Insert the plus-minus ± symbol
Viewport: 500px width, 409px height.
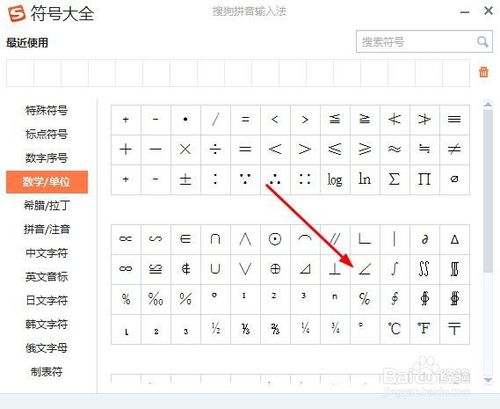click(185, 179)
